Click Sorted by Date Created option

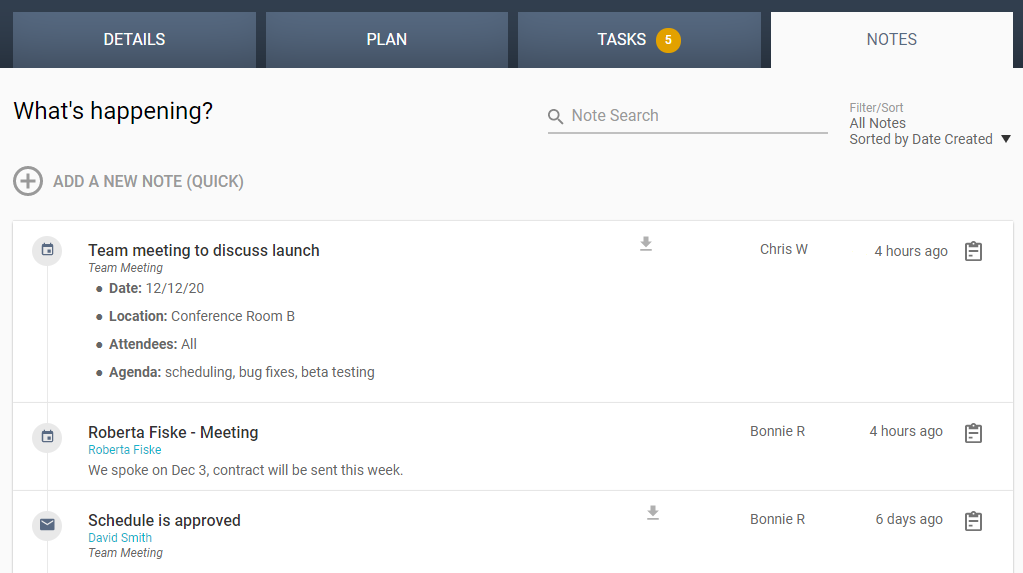tap(920, 140)
